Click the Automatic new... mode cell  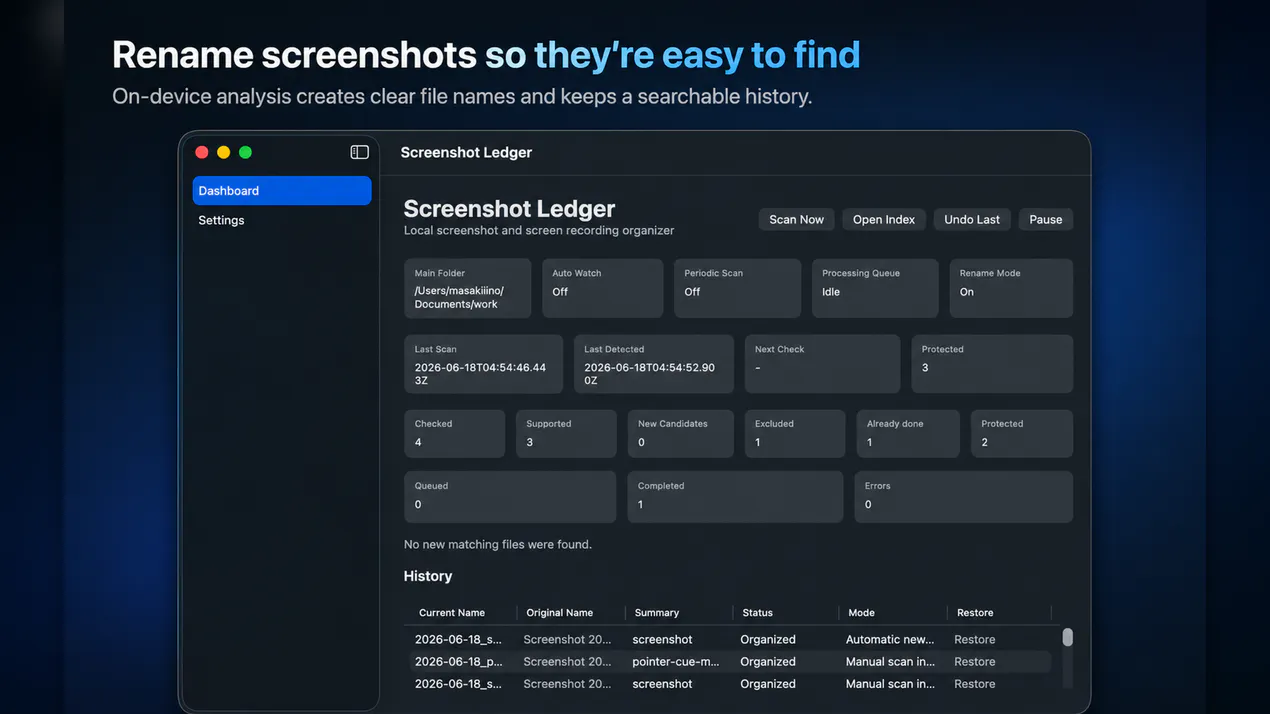(890, 640)
